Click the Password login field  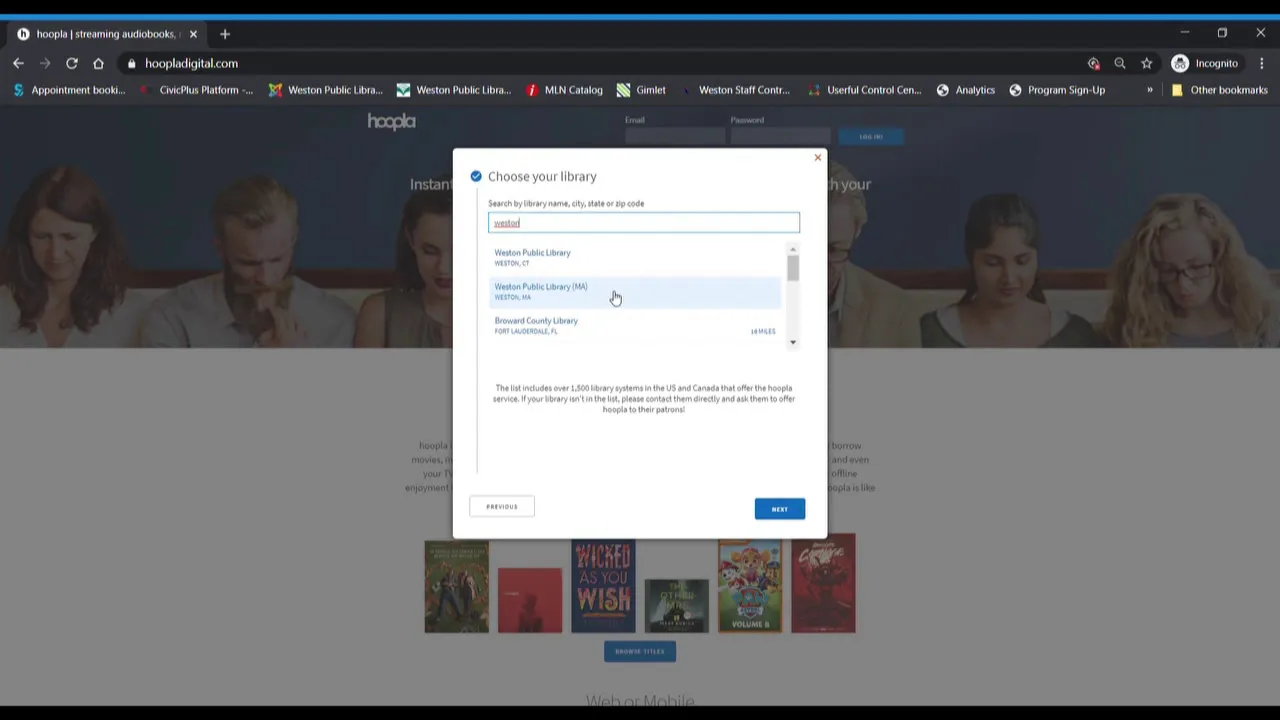(780, 136)
